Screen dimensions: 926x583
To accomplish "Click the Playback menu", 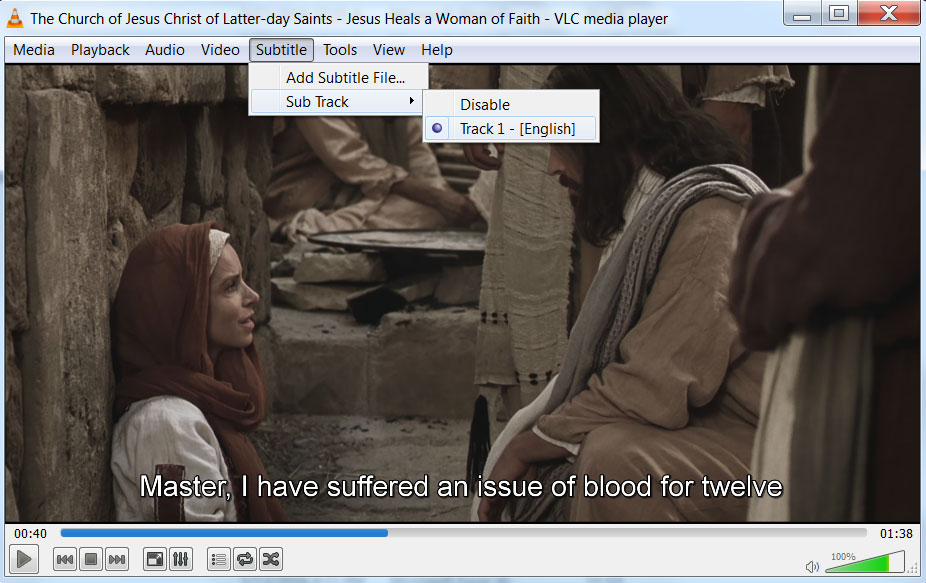I will [100, 50].
